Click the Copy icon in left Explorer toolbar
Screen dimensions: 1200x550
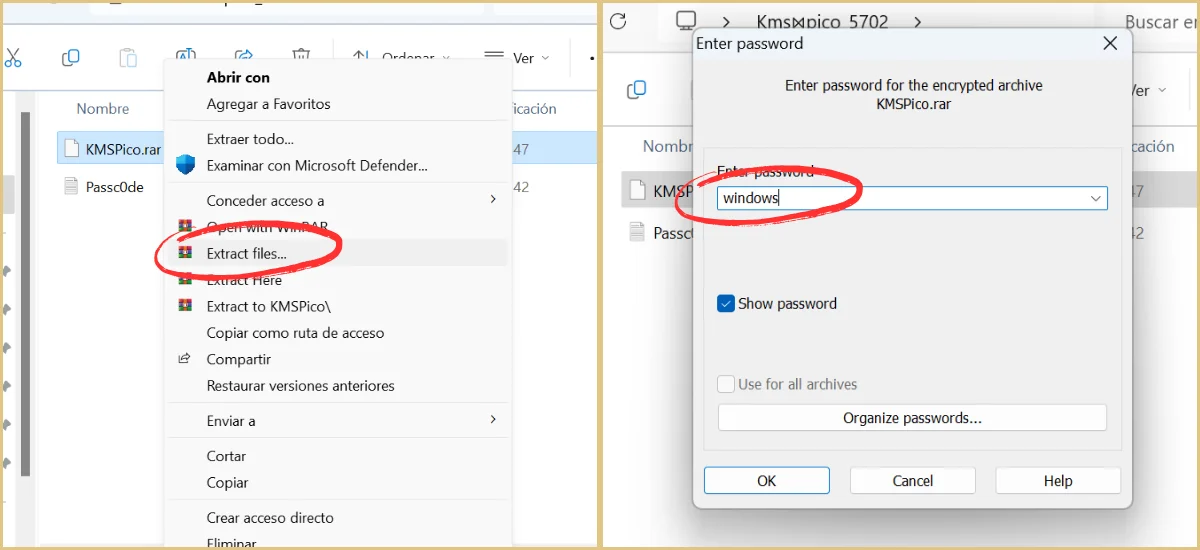[70, 58]
